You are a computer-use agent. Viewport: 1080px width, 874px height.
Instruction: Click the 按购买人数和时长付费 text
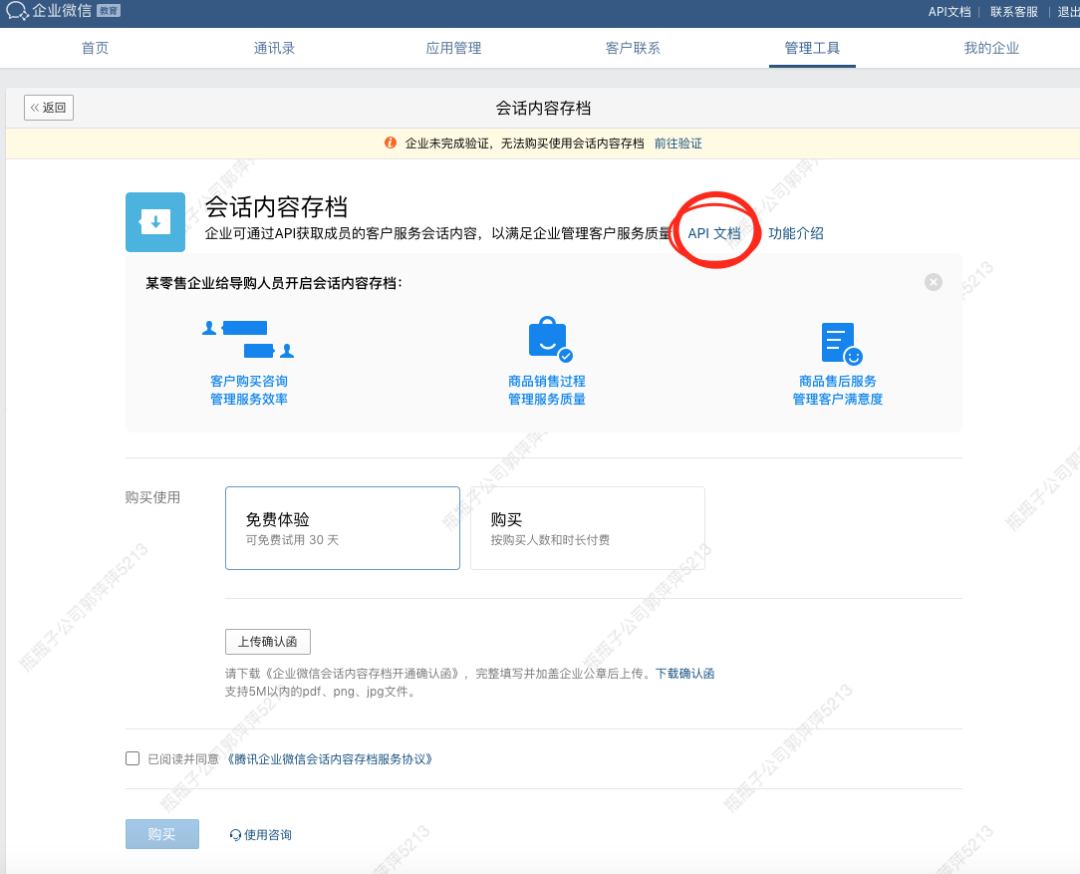point(550,540)
